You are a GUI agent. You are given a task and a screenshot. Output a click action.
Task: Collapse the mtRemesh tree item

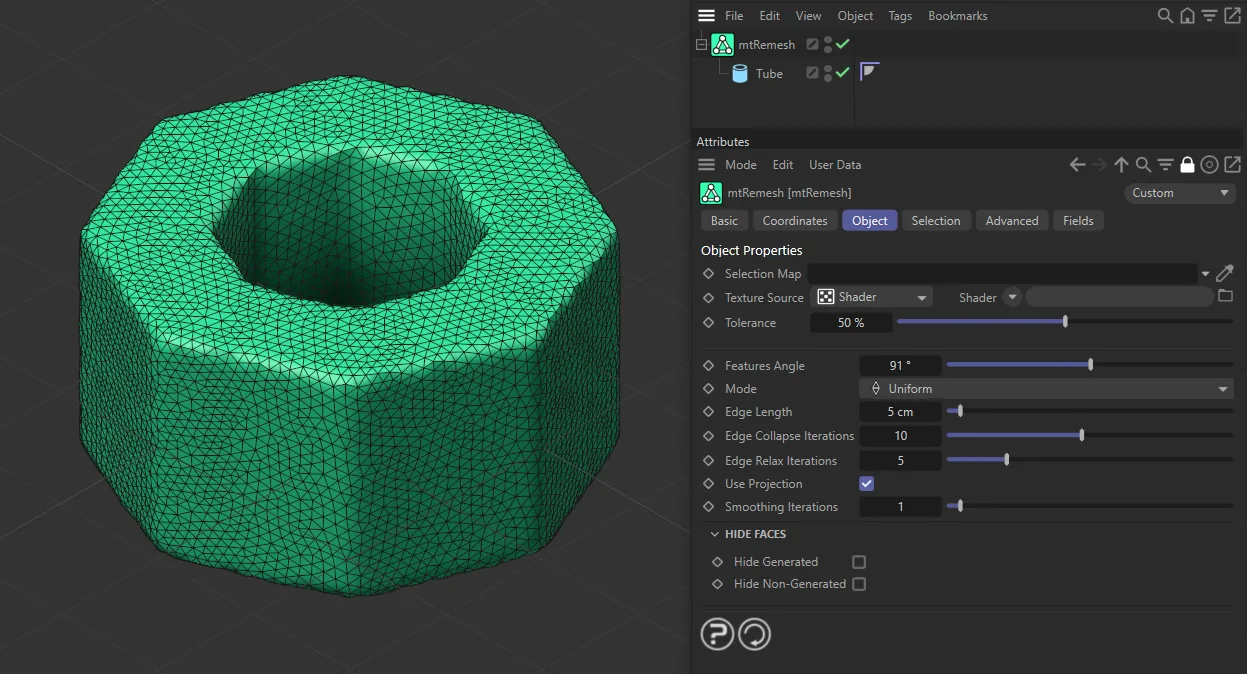coord(700,44)
